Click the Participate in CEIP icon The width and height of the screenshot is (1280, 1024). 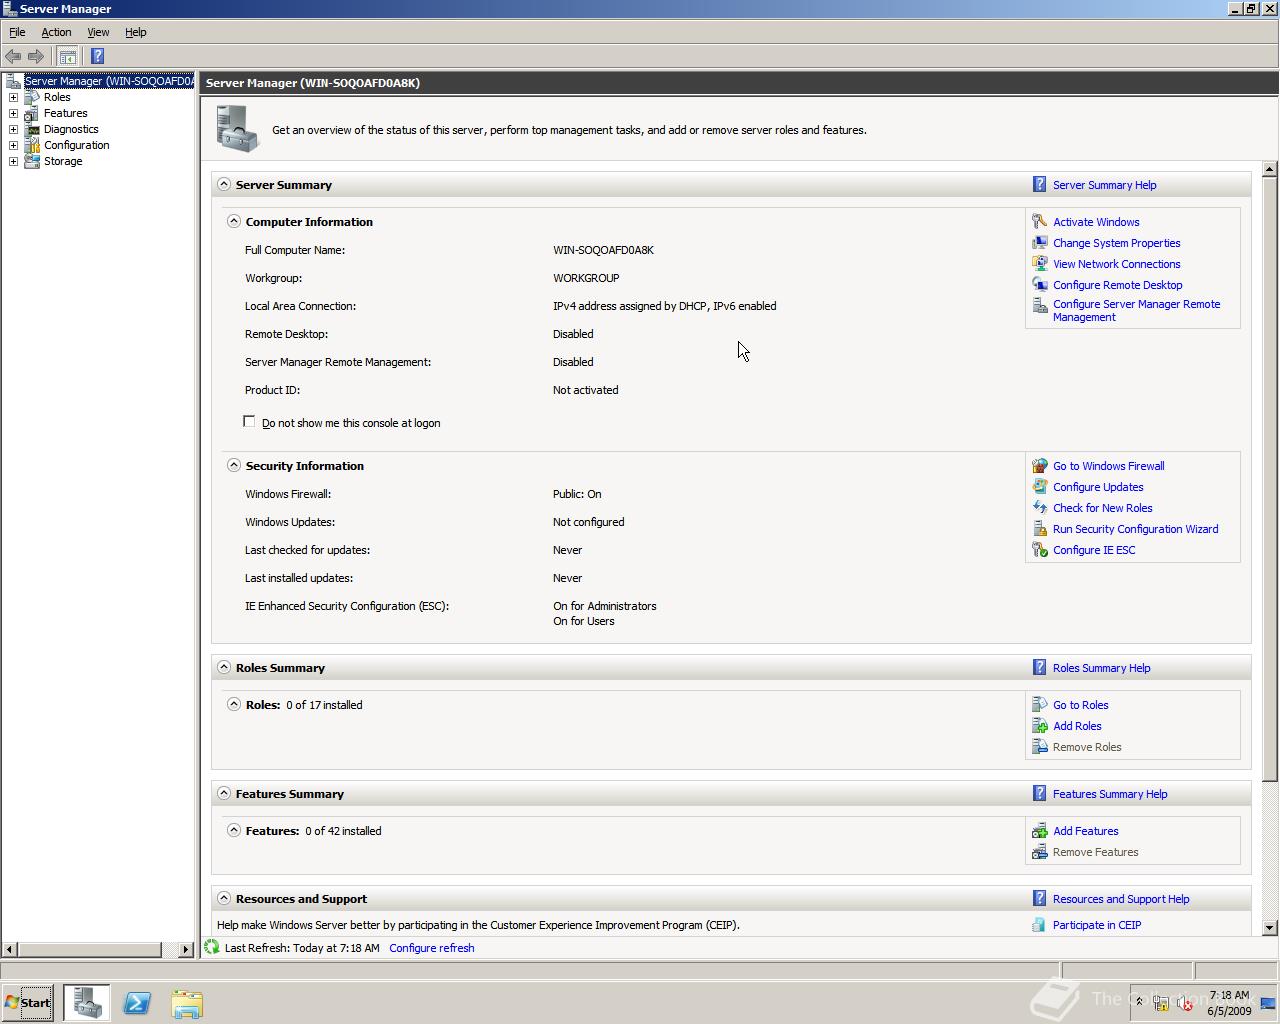1040,925
